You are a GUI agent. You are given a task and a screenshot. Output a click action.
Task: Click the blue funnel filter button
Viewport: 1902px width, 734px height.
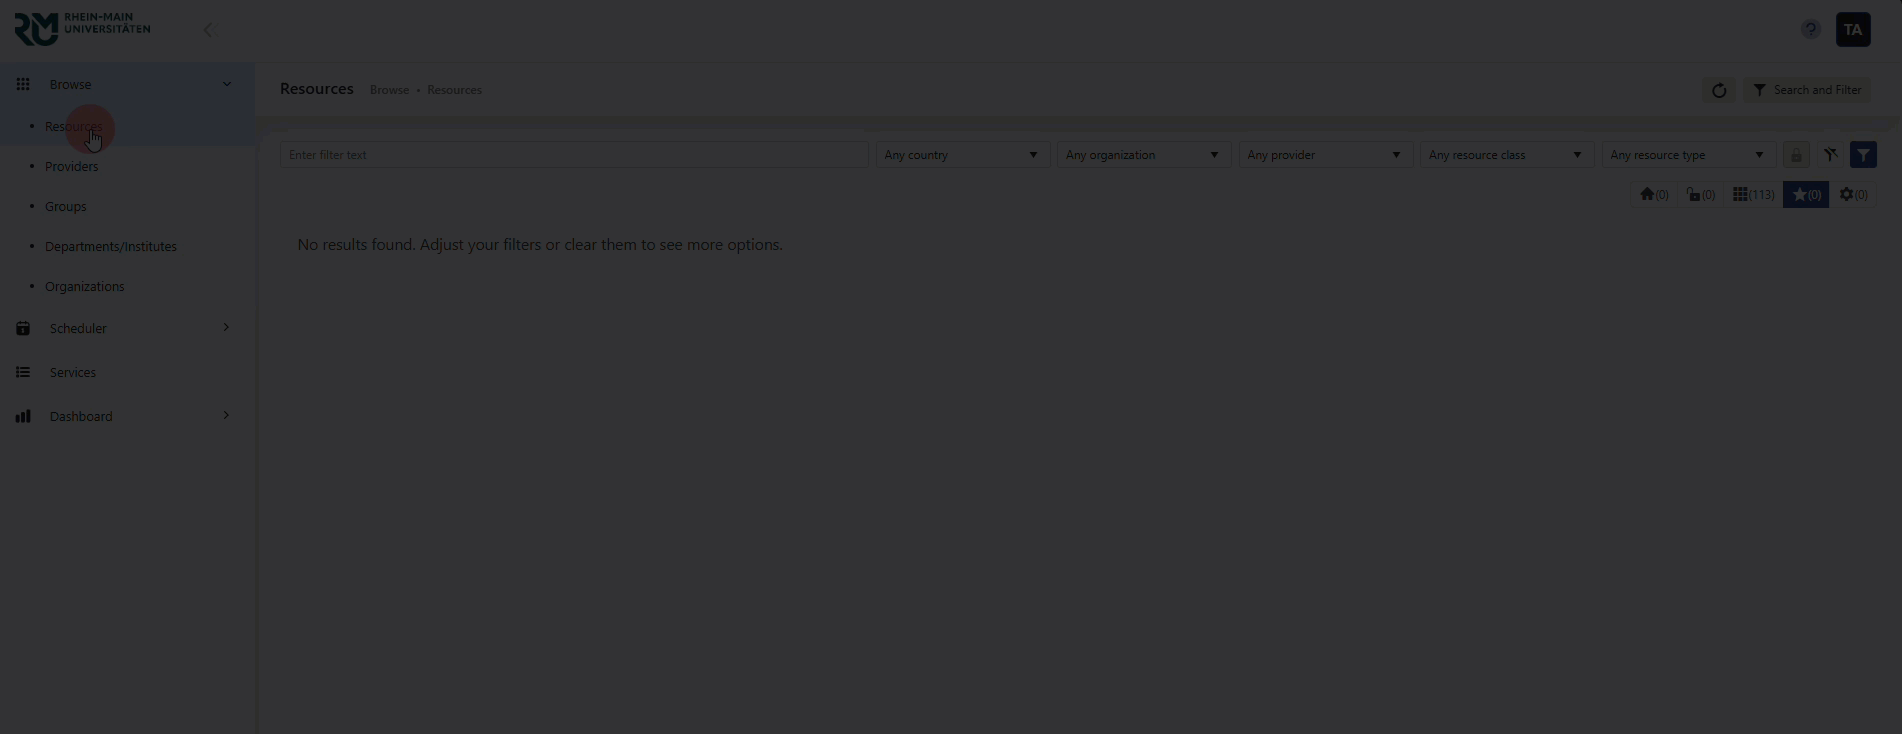click(x=1863, y=155)
